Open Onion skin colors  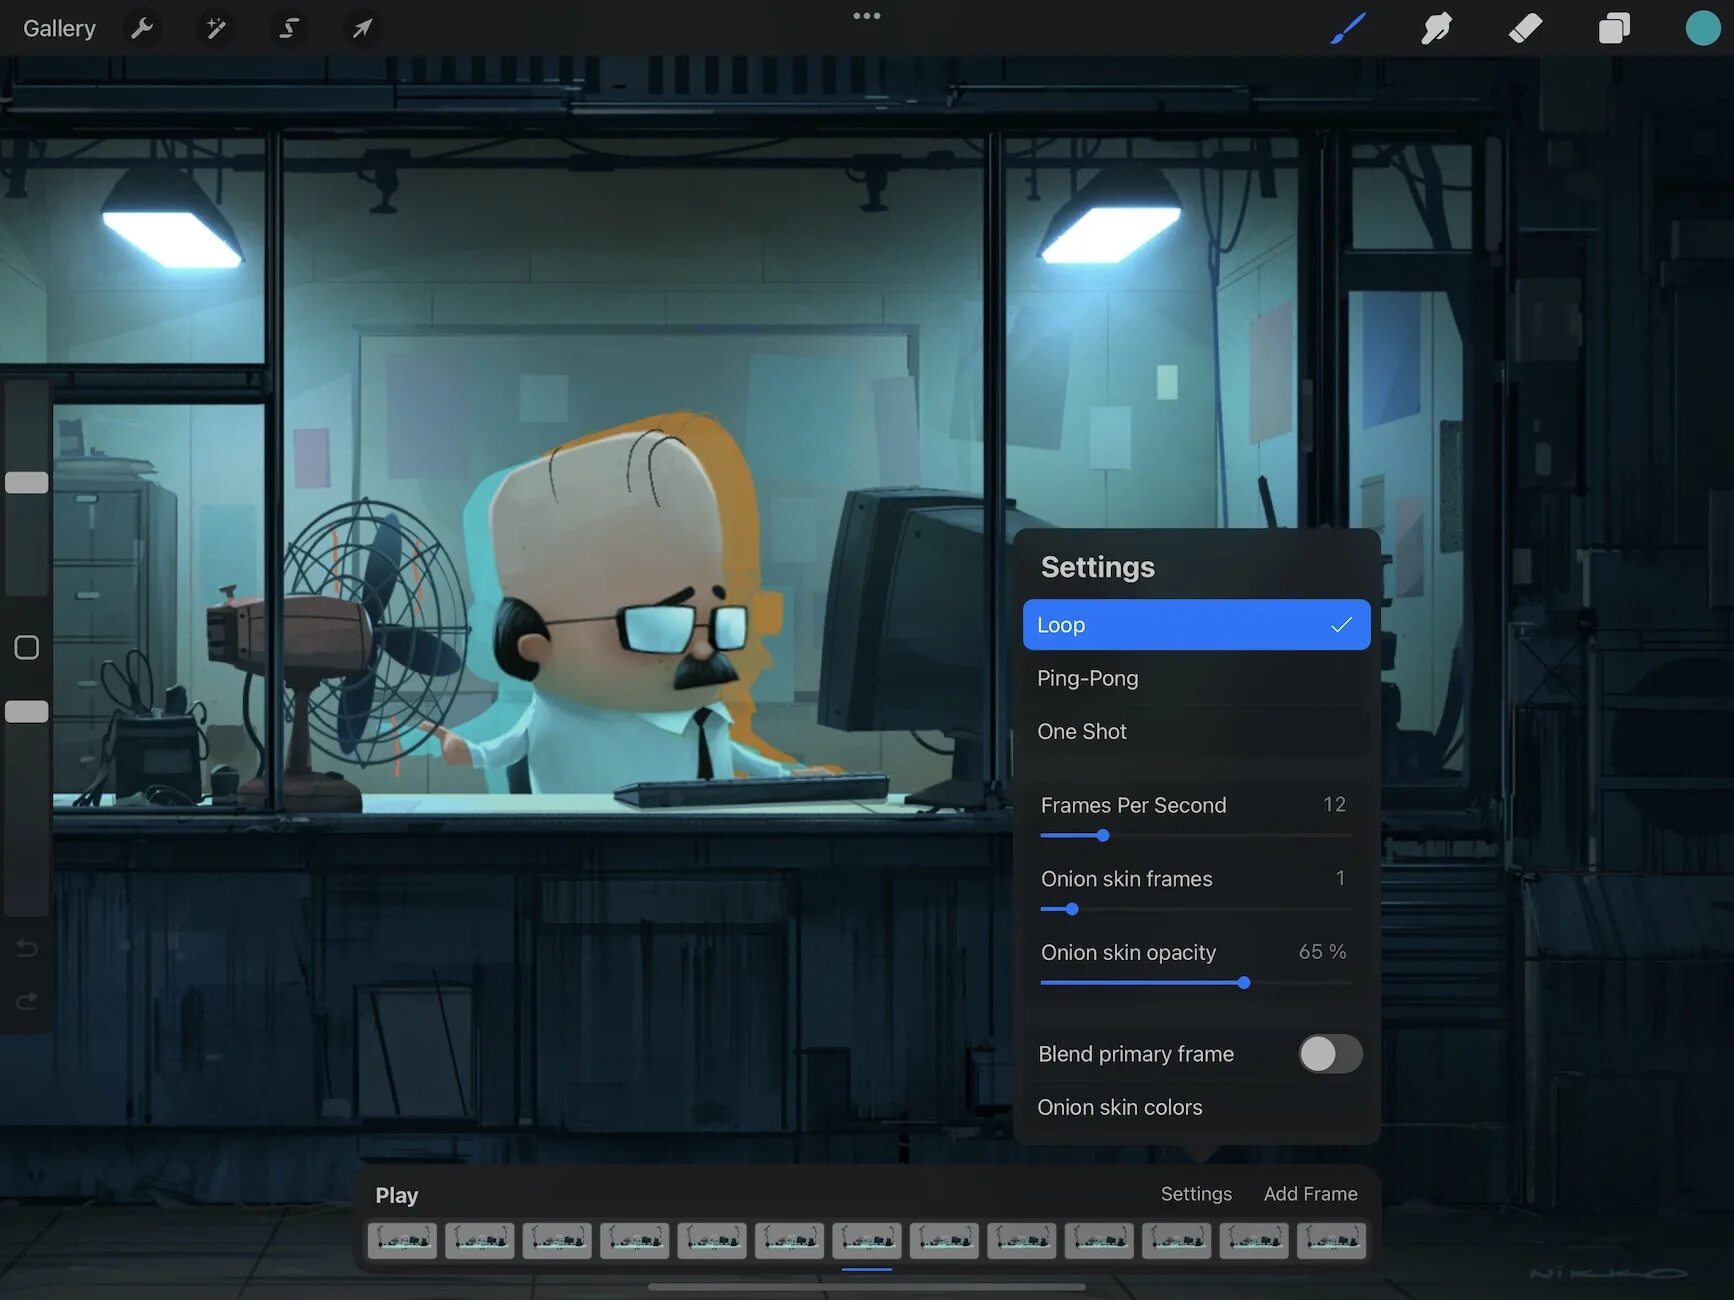(1196, 1107)
